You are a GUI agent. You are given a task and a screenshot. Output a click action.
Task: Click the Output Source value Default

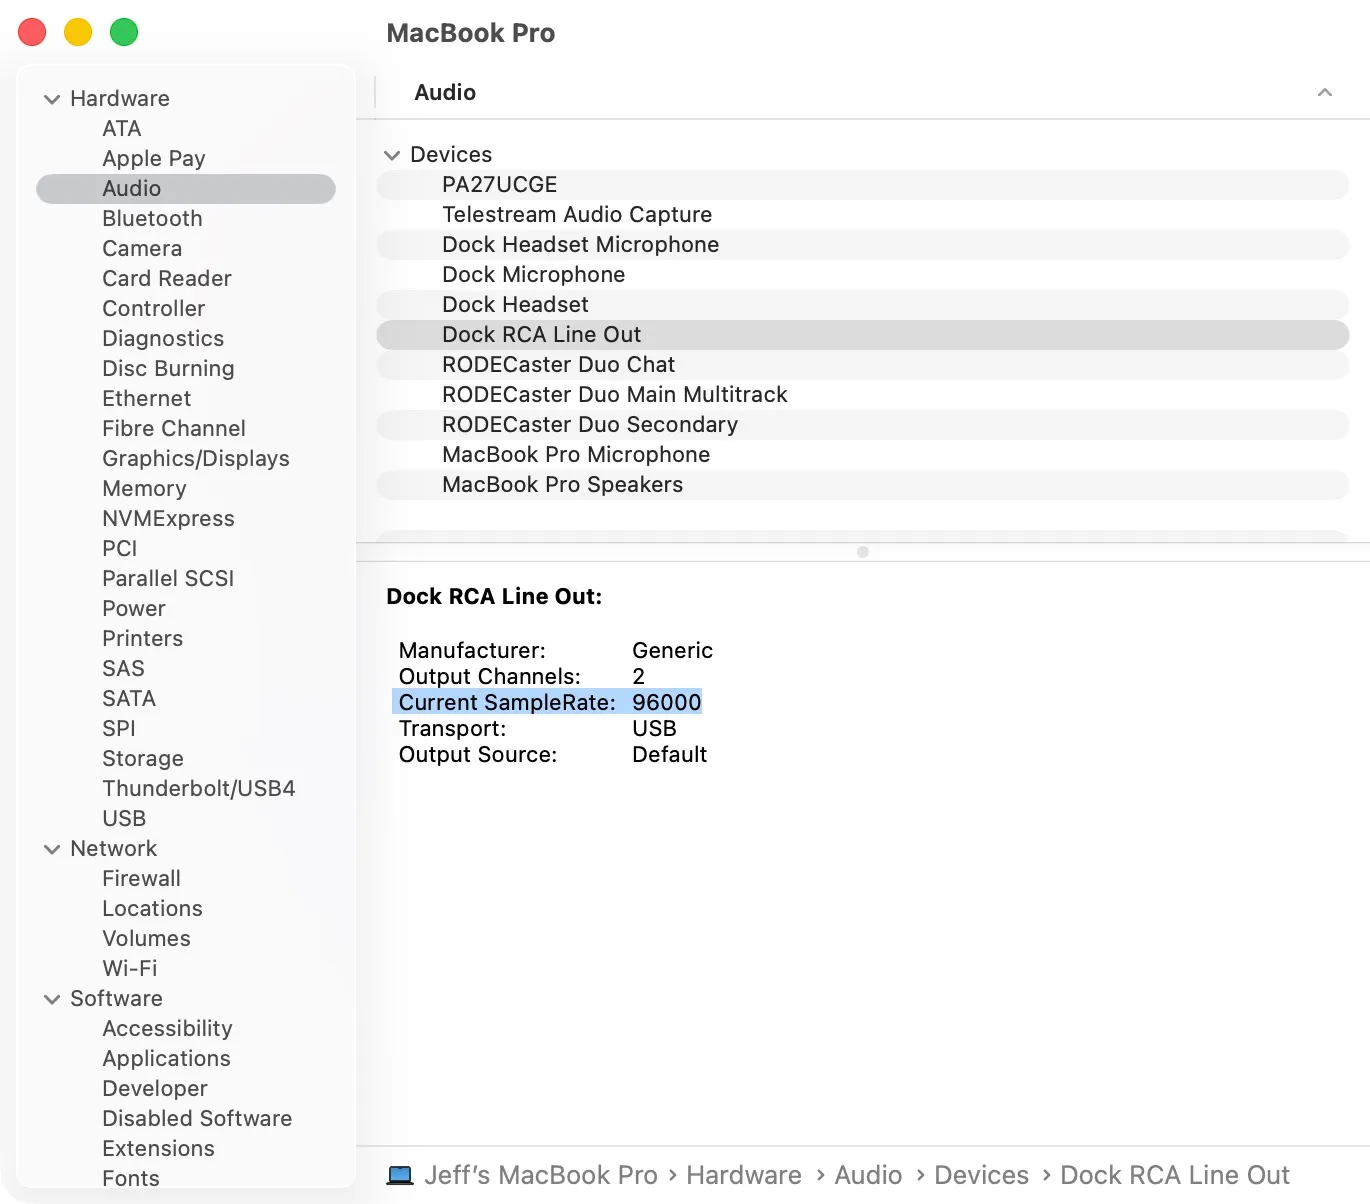pos(670,755)
